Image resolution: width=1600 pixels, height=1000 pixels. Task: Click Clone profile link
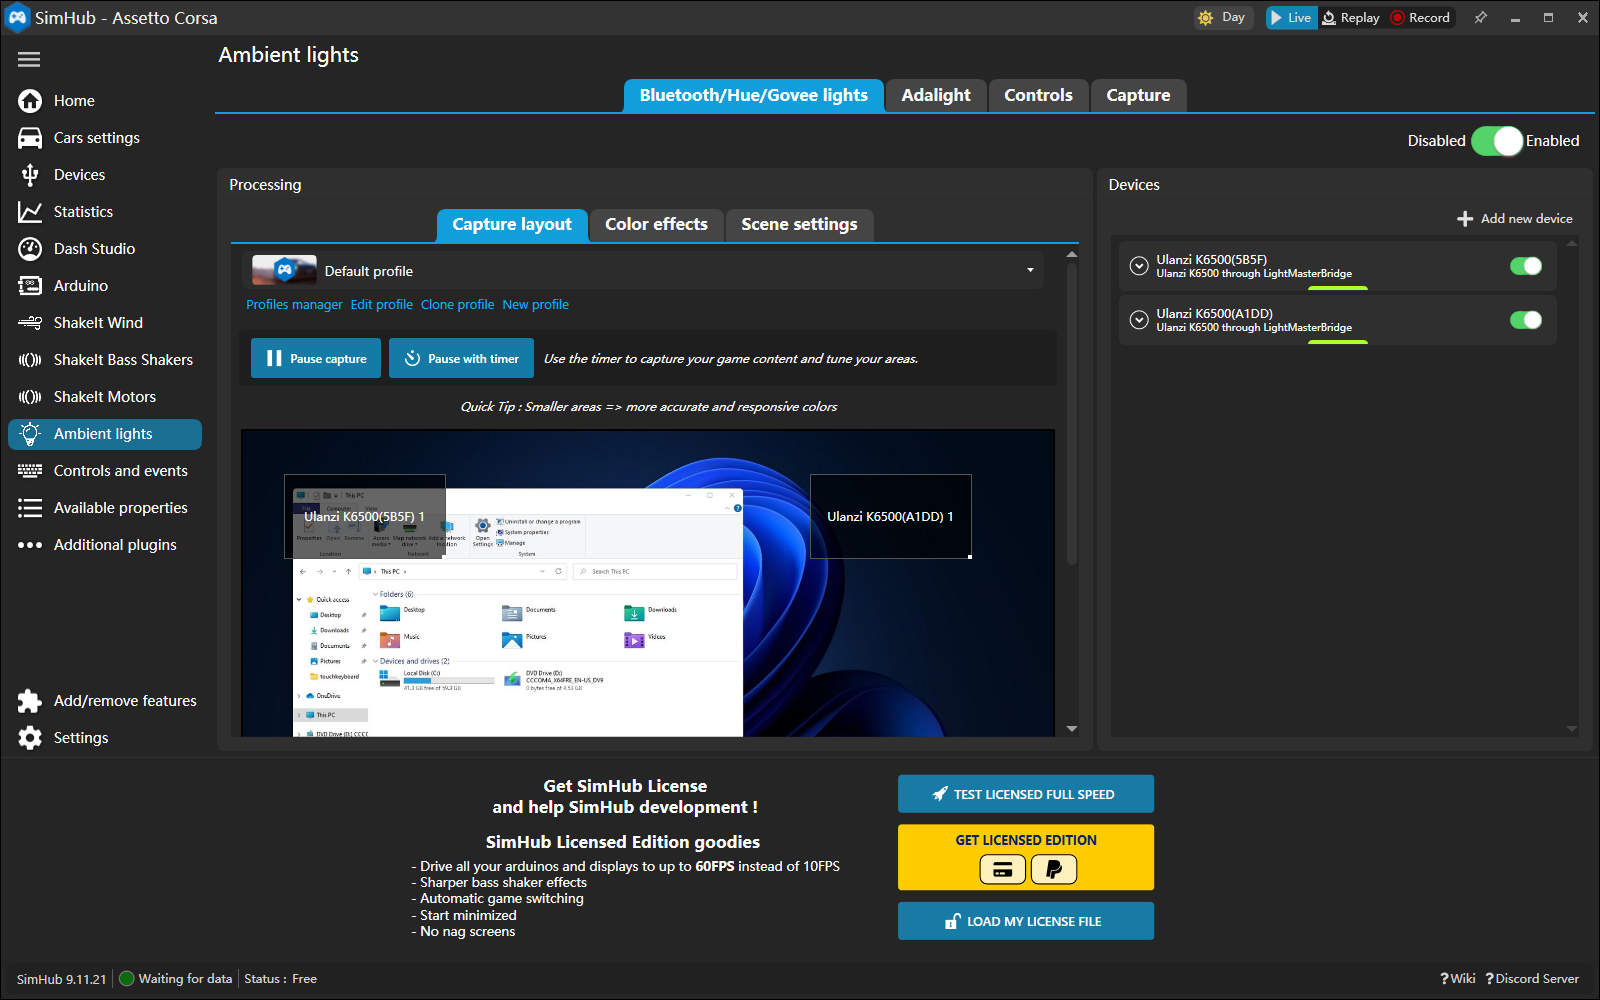pyautogui.click(x=457, y=305)
